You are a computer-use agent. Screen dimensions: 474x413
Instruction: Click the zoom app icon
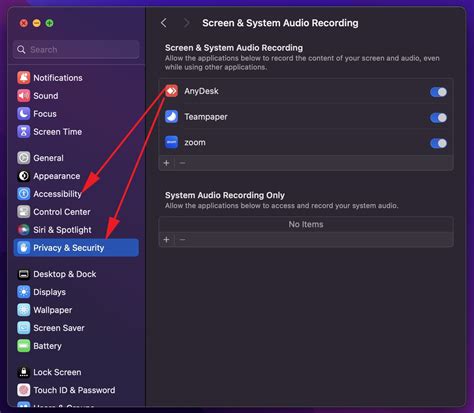pos(171,142)
